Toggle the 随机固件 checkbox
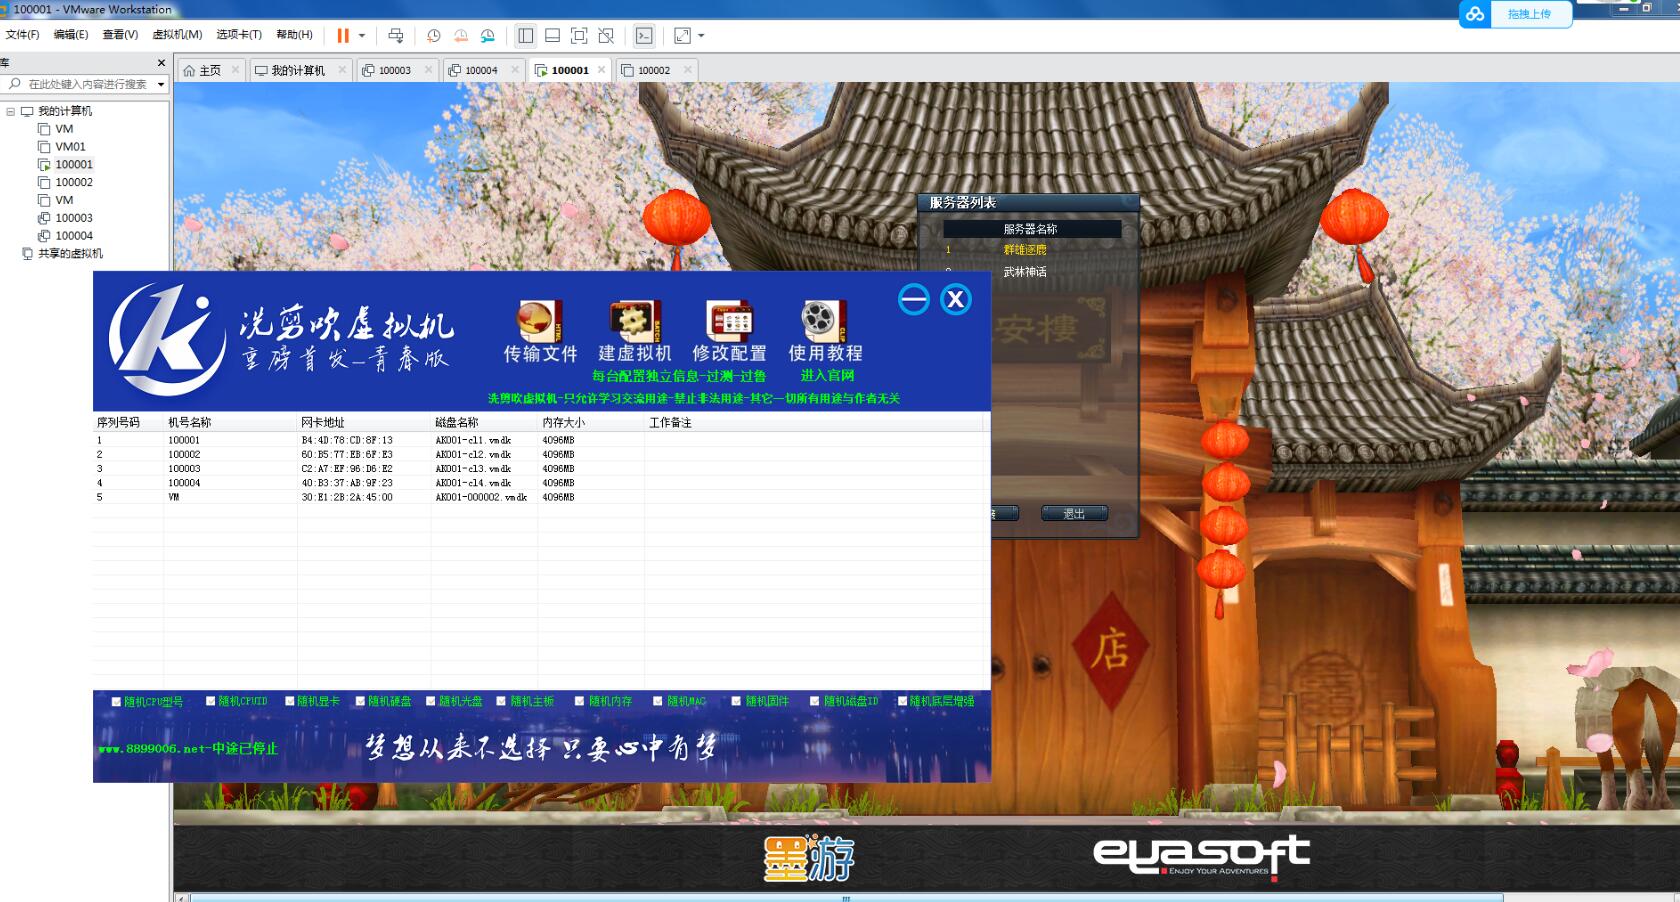Image resolution: width=1680 pixels, height=902 pixels. (x=737, y=702)
